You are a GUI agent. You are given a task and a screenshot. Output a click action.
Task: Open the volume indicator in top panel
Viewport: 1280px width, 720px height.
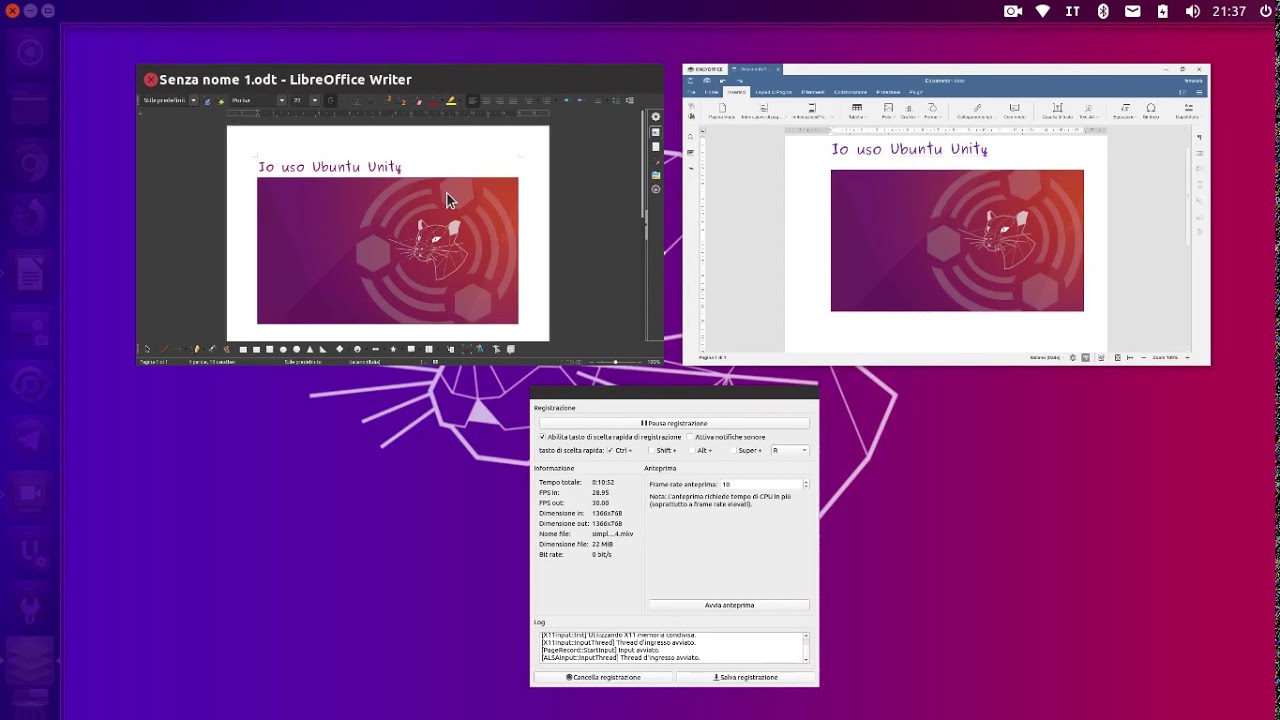coord(1192,11)
